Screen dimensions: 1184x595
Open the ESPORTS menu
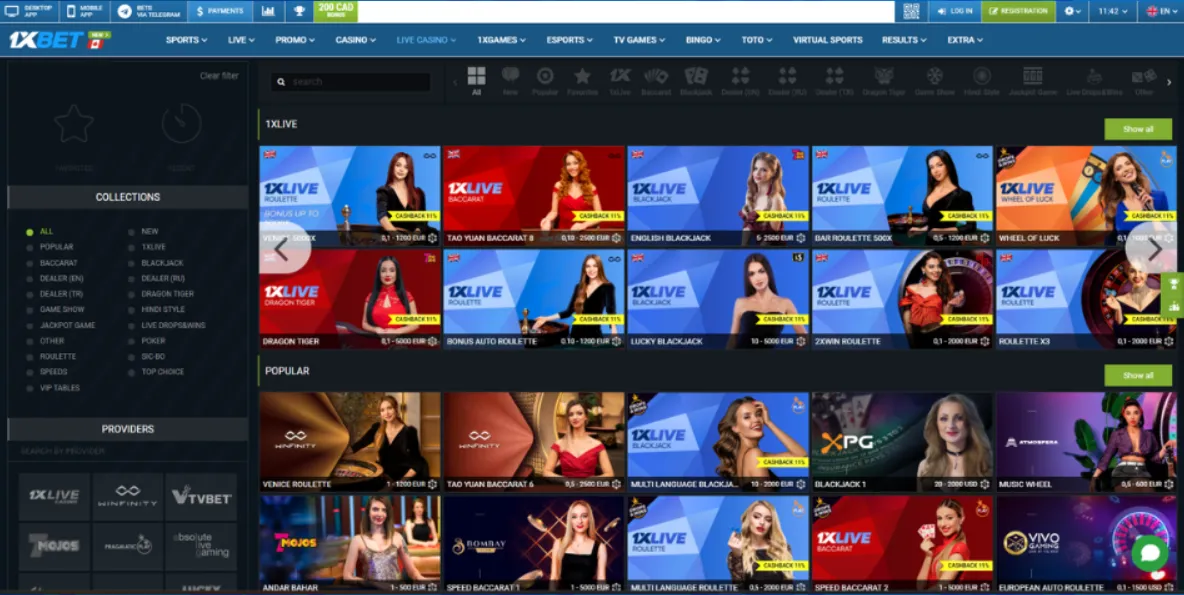tap(570, 40)
